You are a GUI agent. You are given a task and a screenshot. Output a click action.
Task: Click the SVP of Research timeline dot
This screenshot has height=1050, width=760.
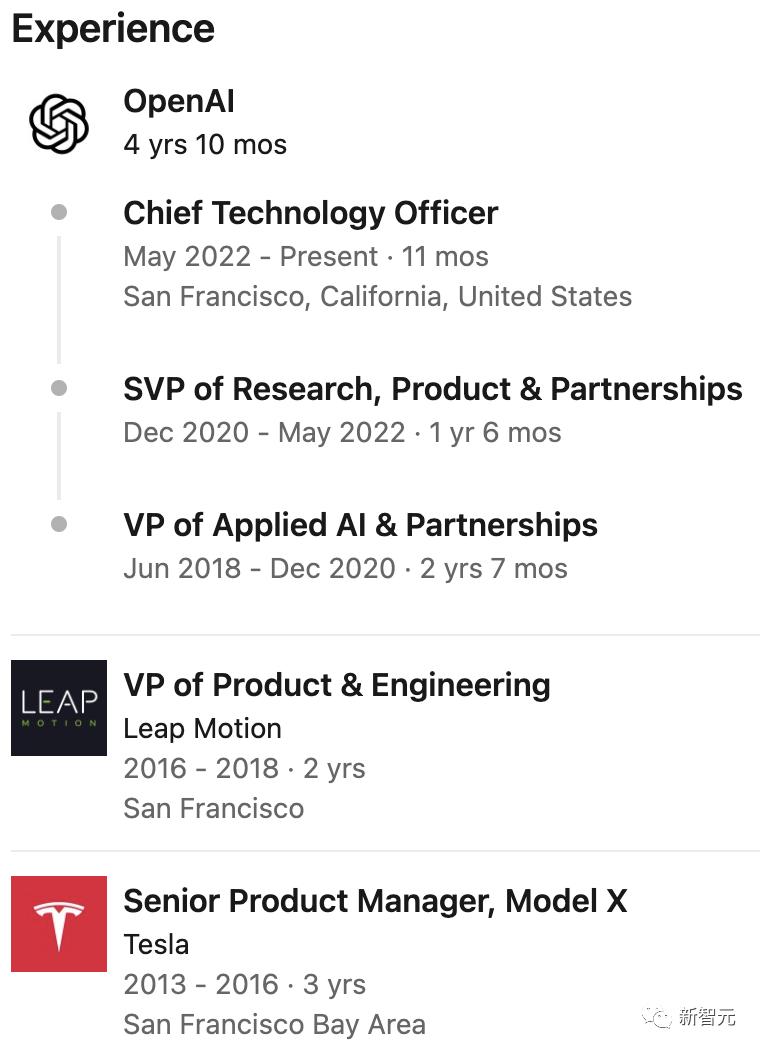click(x=59, y=388)
